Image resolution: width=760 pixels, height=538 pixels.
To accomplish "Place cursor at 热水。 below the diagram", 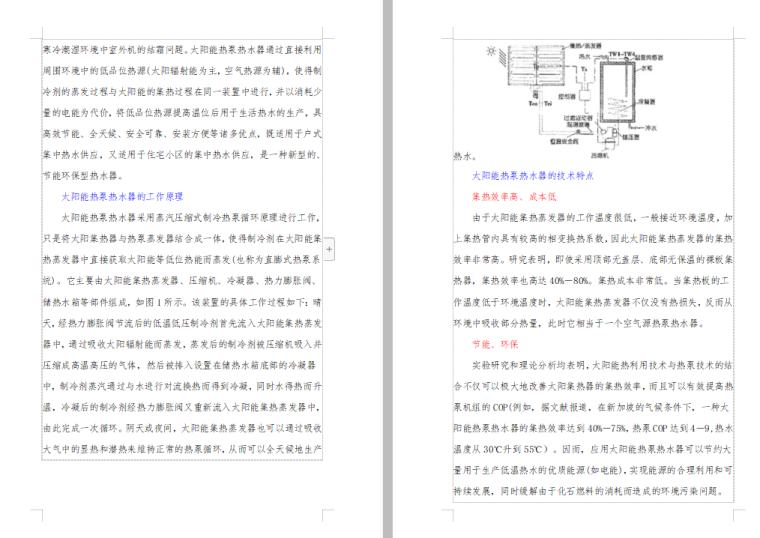I will click(461, 156).
